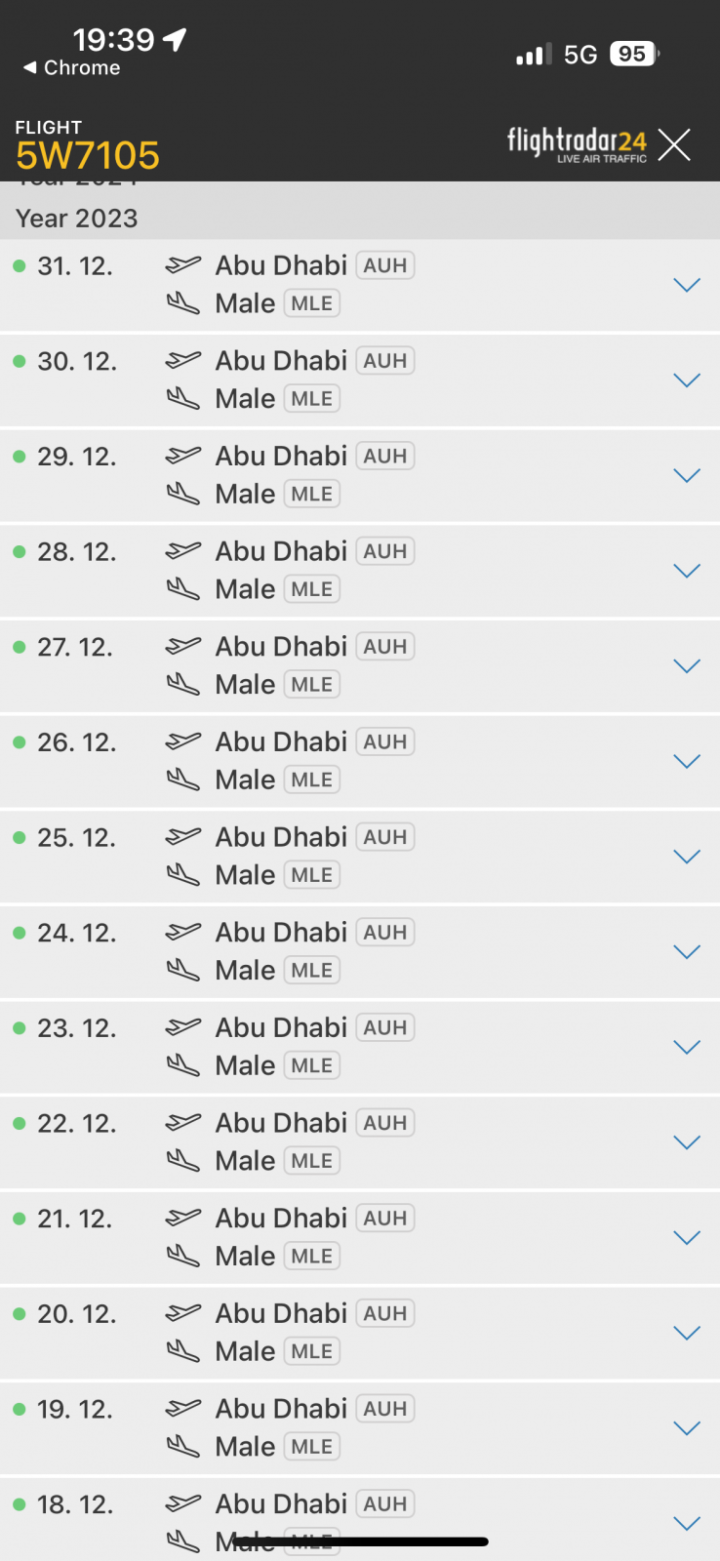This screenshot has height=1561, width=720.
Task: Click departure plane icon for 30. 12.
Action: pos(182,360)
